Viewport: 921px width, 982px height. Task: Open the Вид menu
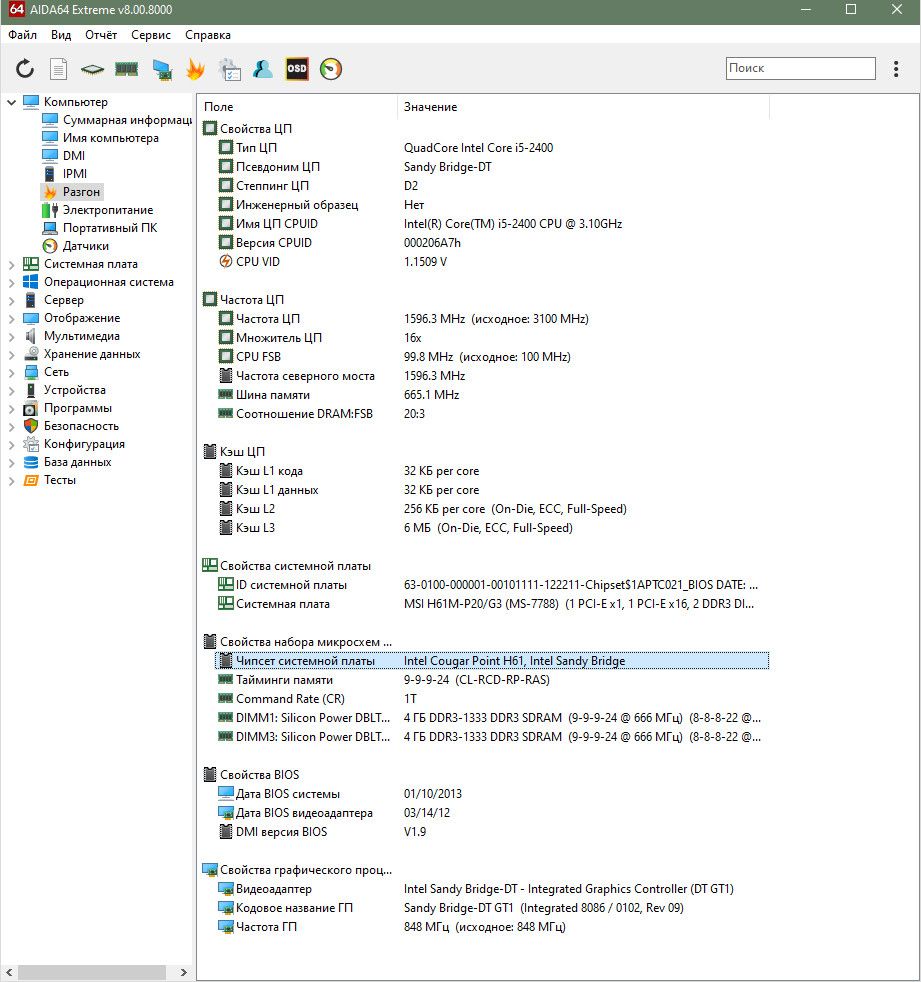(x=61, y=35)
